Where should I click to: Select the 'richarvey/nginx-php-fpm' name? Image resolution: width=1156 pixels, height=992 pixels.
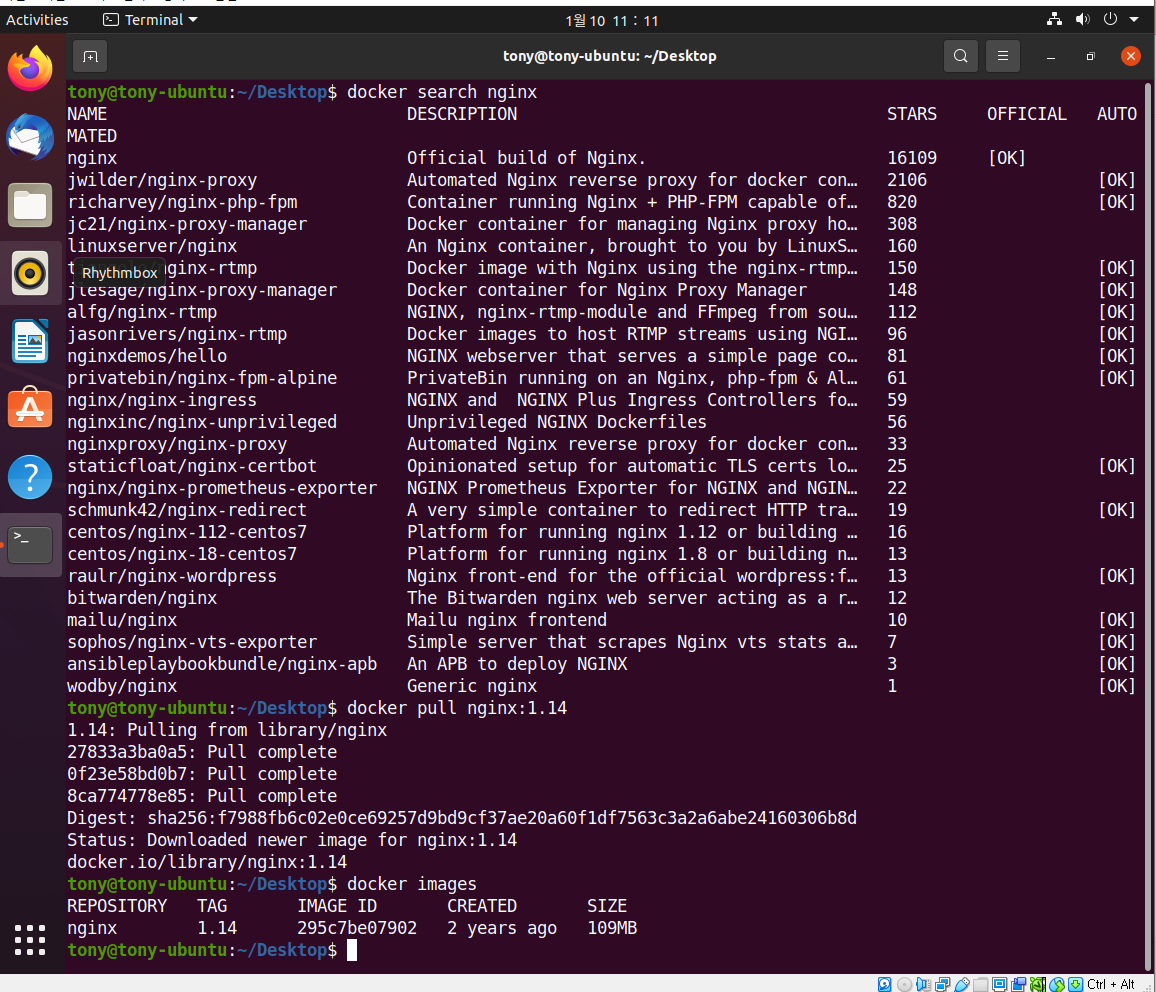[x=182, y=203]
